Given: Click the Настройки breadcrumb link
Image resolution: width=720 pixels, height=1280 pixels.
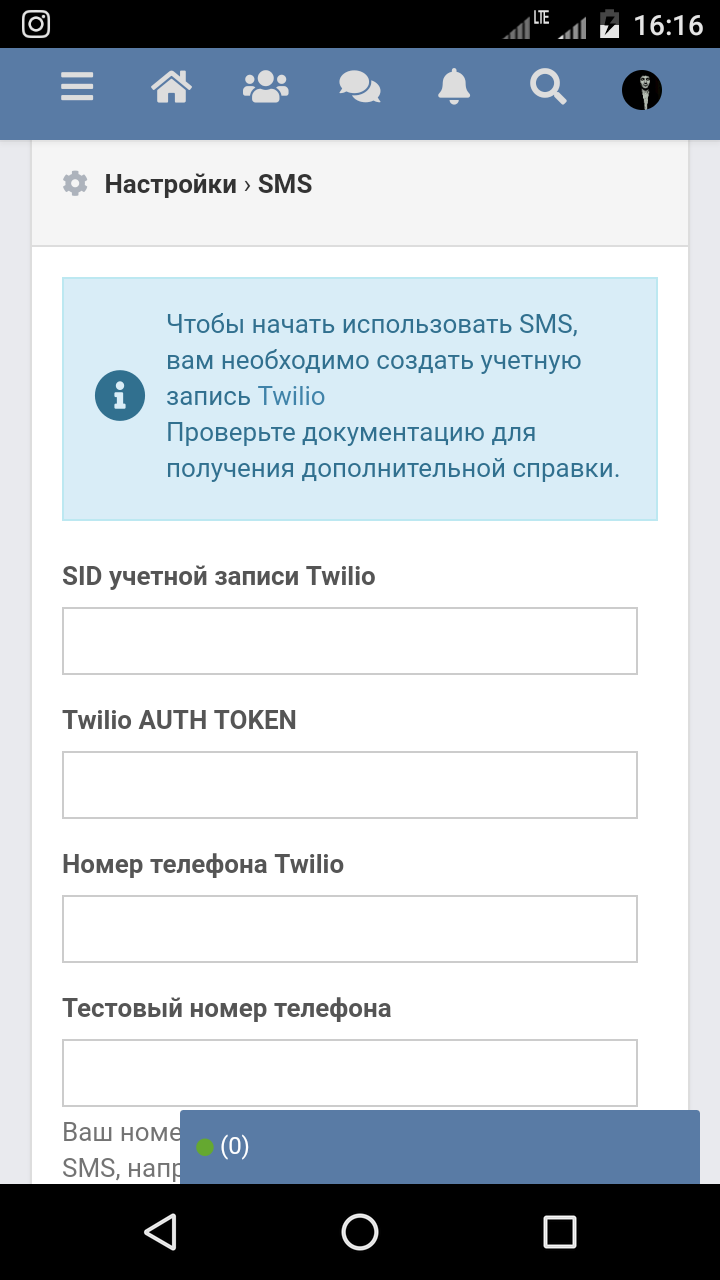Looking at the screenshot, I should (170, 184).
